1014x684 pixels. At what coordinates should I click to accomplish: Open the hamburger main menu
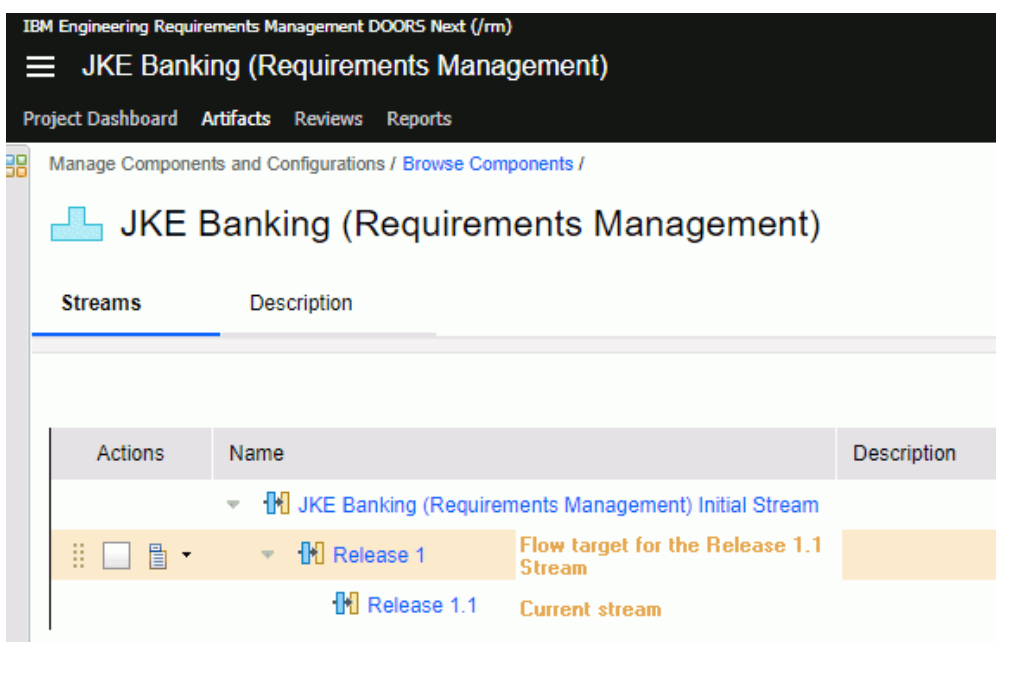40,67
